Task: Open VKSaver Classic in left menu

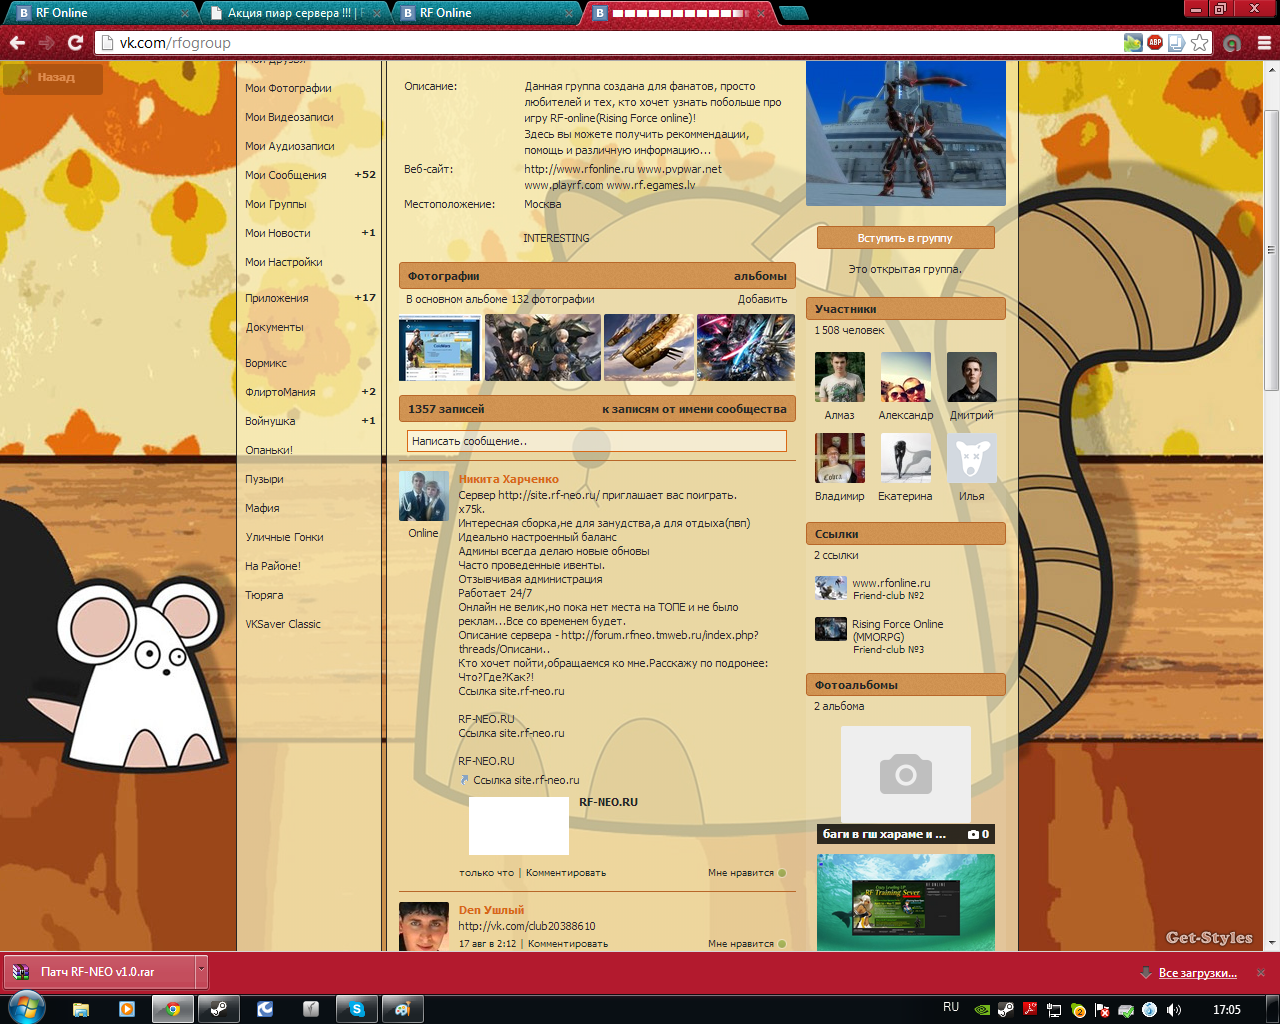Action: coord(283,624)
